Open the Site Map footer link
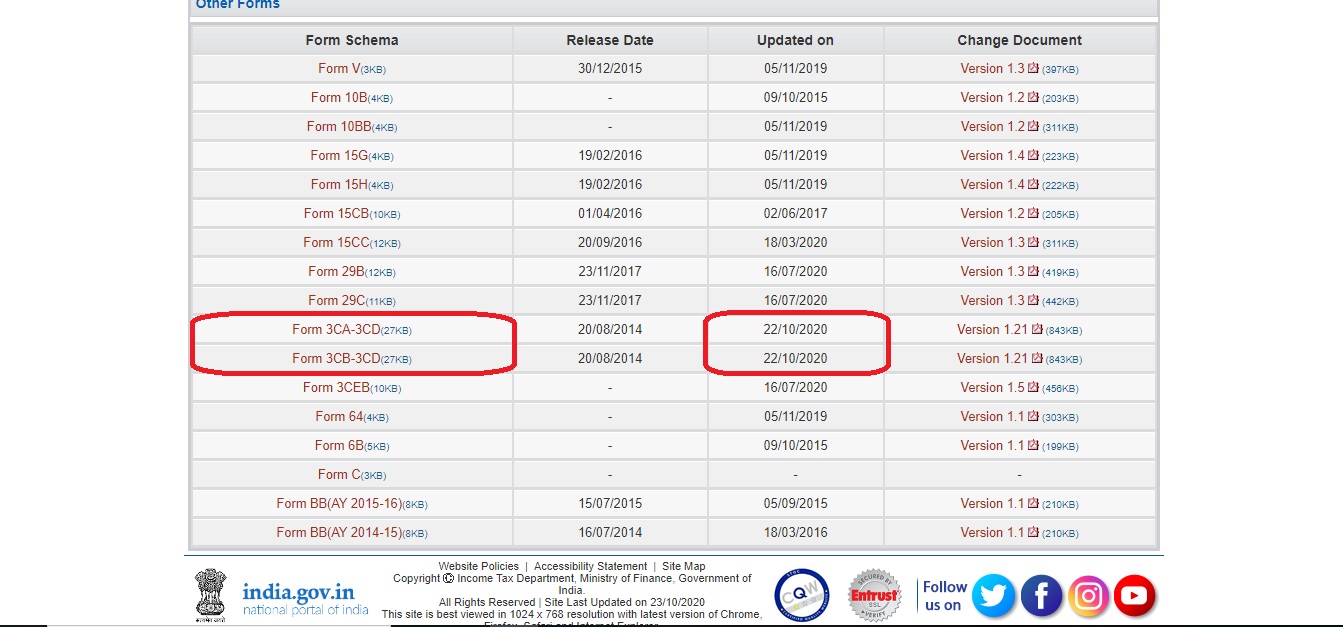 (x=683, y=566)
